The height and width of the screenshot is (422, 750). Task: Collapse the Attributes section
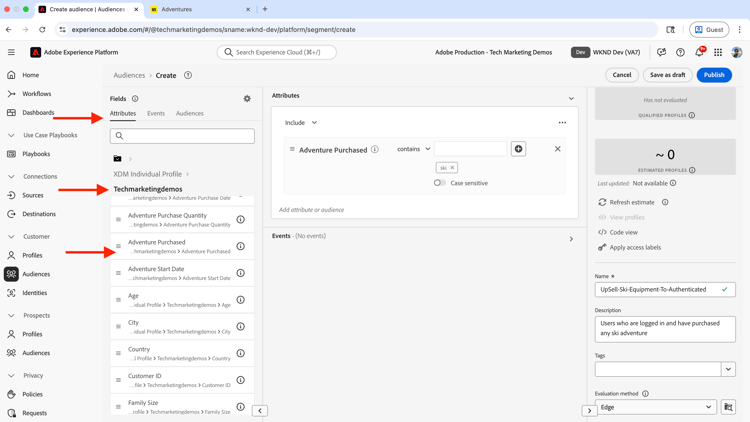pos(571,98)
